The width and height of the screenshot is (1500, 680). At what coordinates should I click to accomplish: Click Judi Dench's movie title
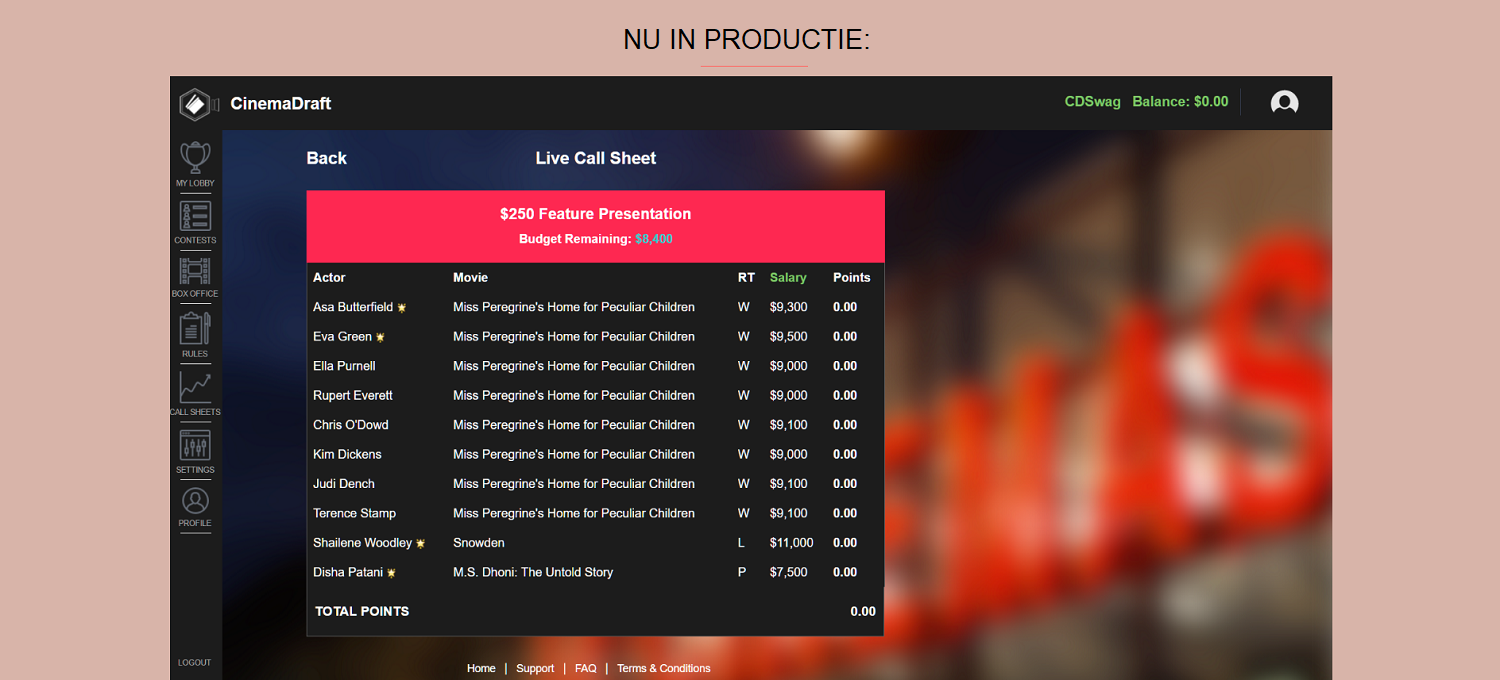coord(574,484)
